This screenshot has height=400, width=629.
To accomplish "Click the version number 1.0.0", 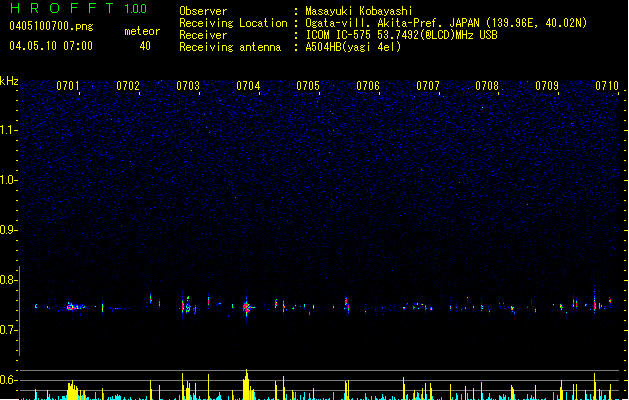I will pyautogui.click(x=136, y=8).
